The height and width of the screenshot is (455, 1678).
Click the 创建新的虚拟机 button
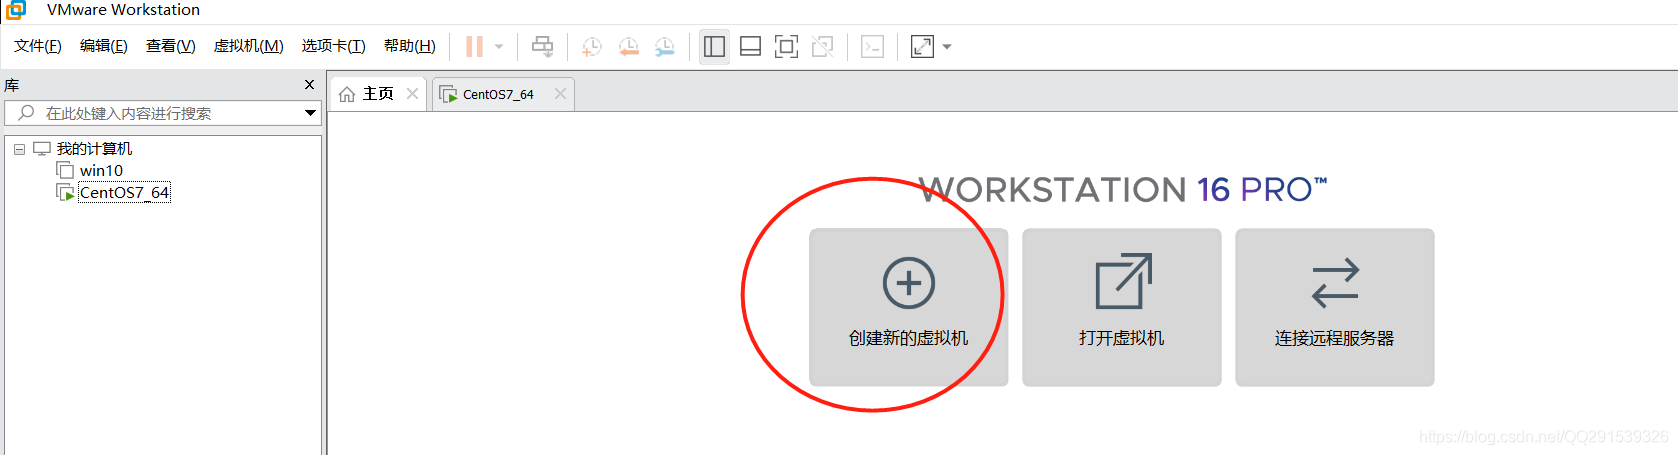point(908,307)
